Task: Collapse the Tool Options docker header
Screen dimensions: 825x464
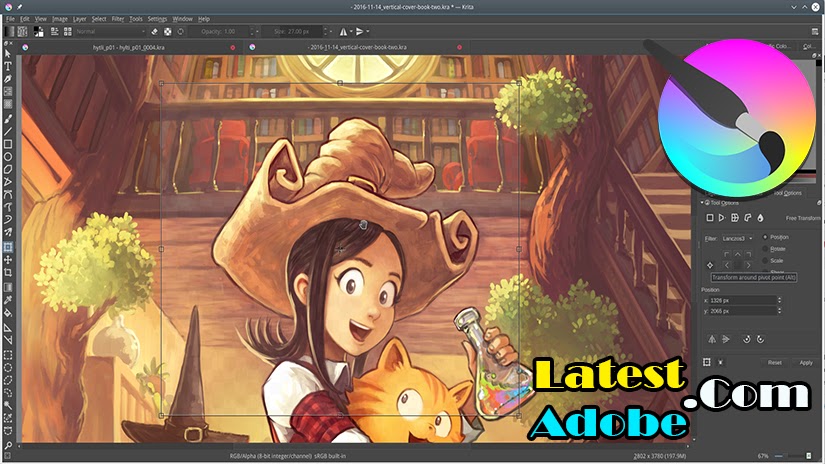Action: click(702, 203)
